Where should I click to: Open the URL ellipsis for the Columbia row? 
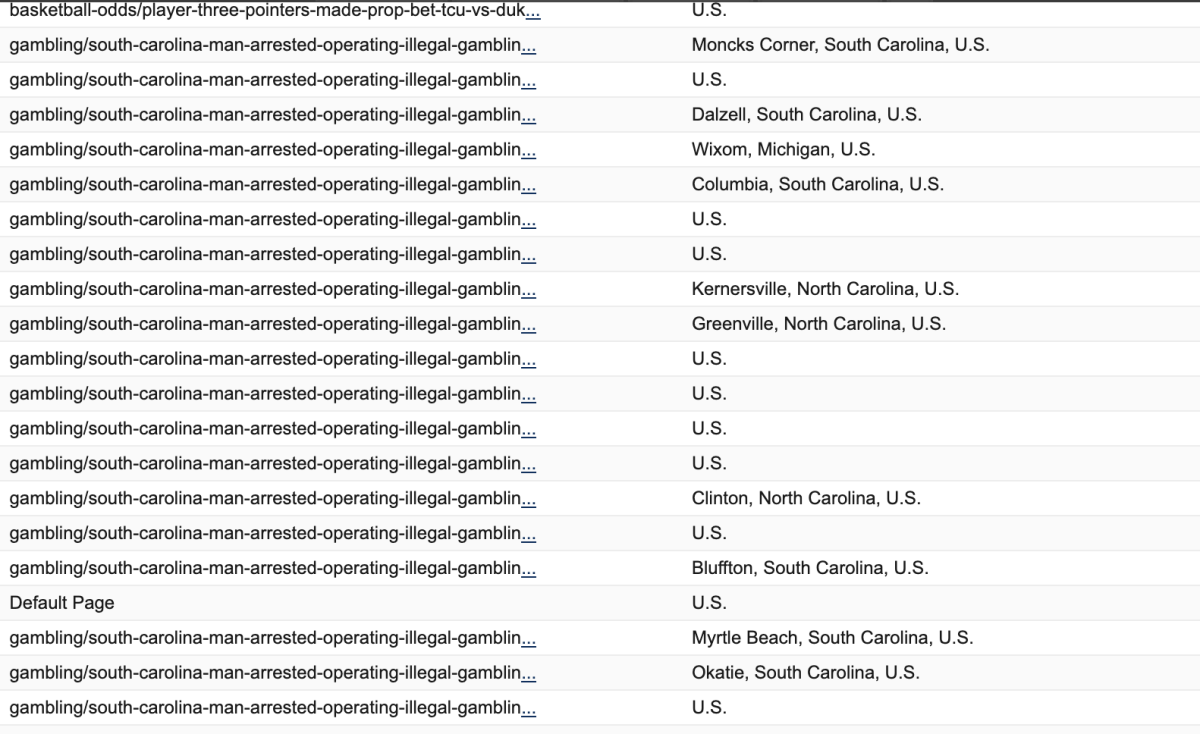tap(528, 186)
